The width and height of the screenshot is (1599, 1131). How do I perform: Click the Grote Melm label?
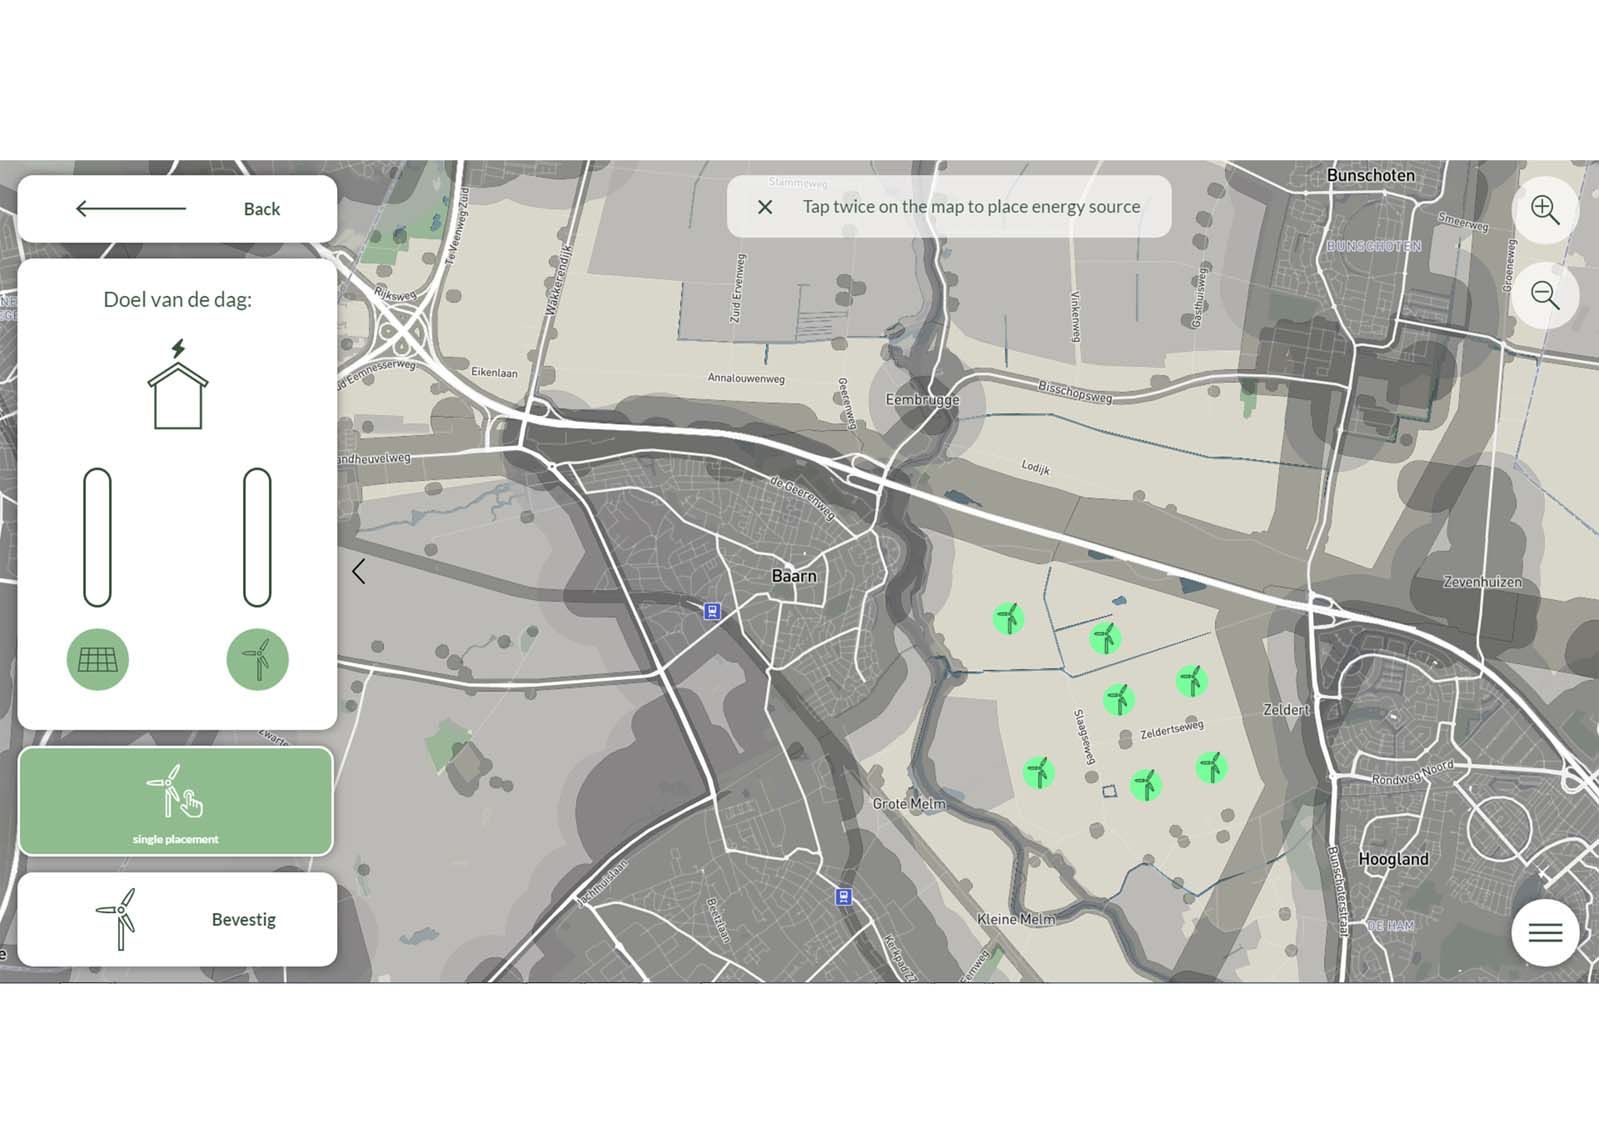tap(908, 804)
